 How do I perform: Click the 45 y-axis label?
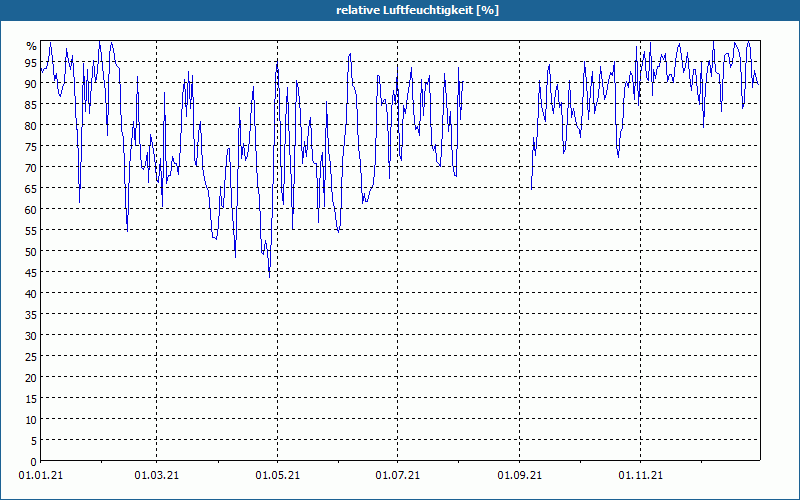(x=31, y=272)
